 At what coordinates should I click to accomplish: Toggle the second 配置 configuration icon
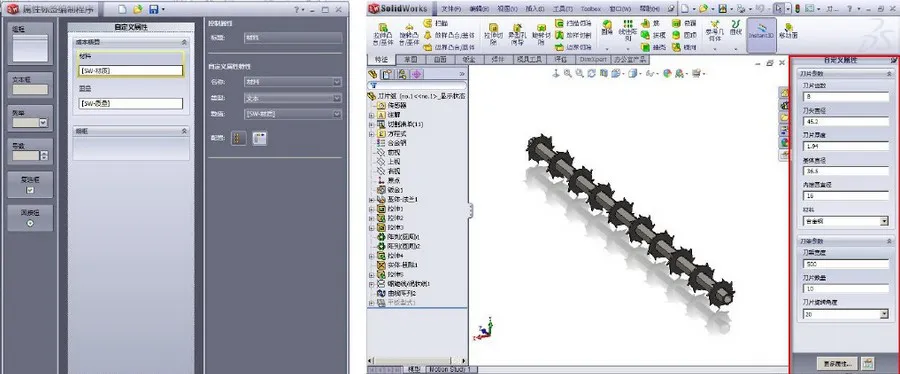pyautogui.click(x=259, y=138)
